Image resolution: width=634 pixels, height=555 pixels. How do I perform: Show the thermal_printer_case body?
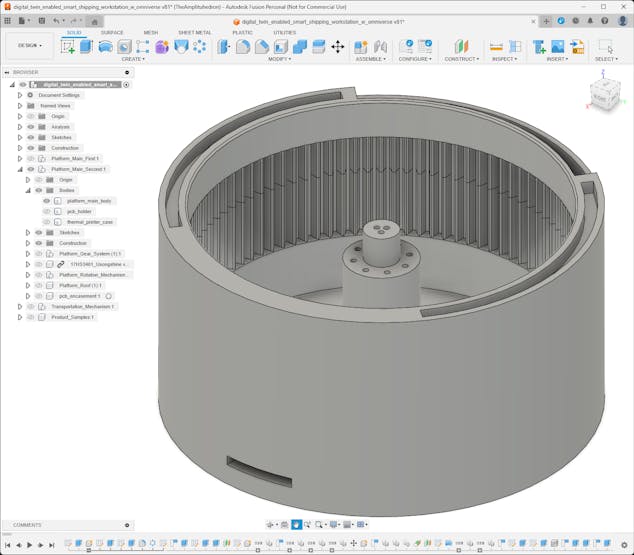(x=46, y=222)
